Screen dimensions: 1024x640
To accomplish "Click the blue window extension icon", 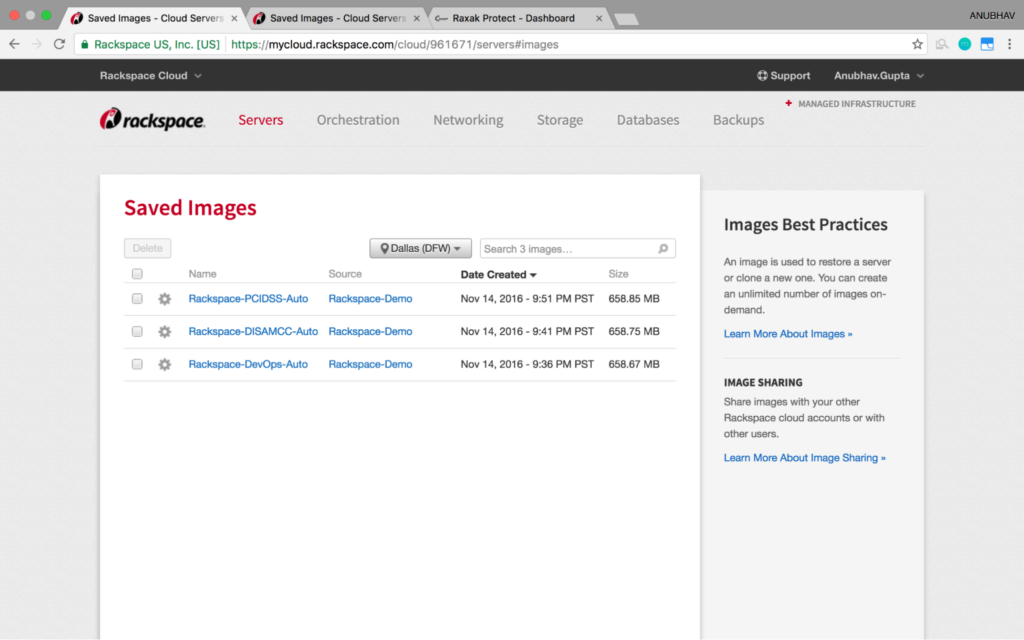I will tap(987, 44).
